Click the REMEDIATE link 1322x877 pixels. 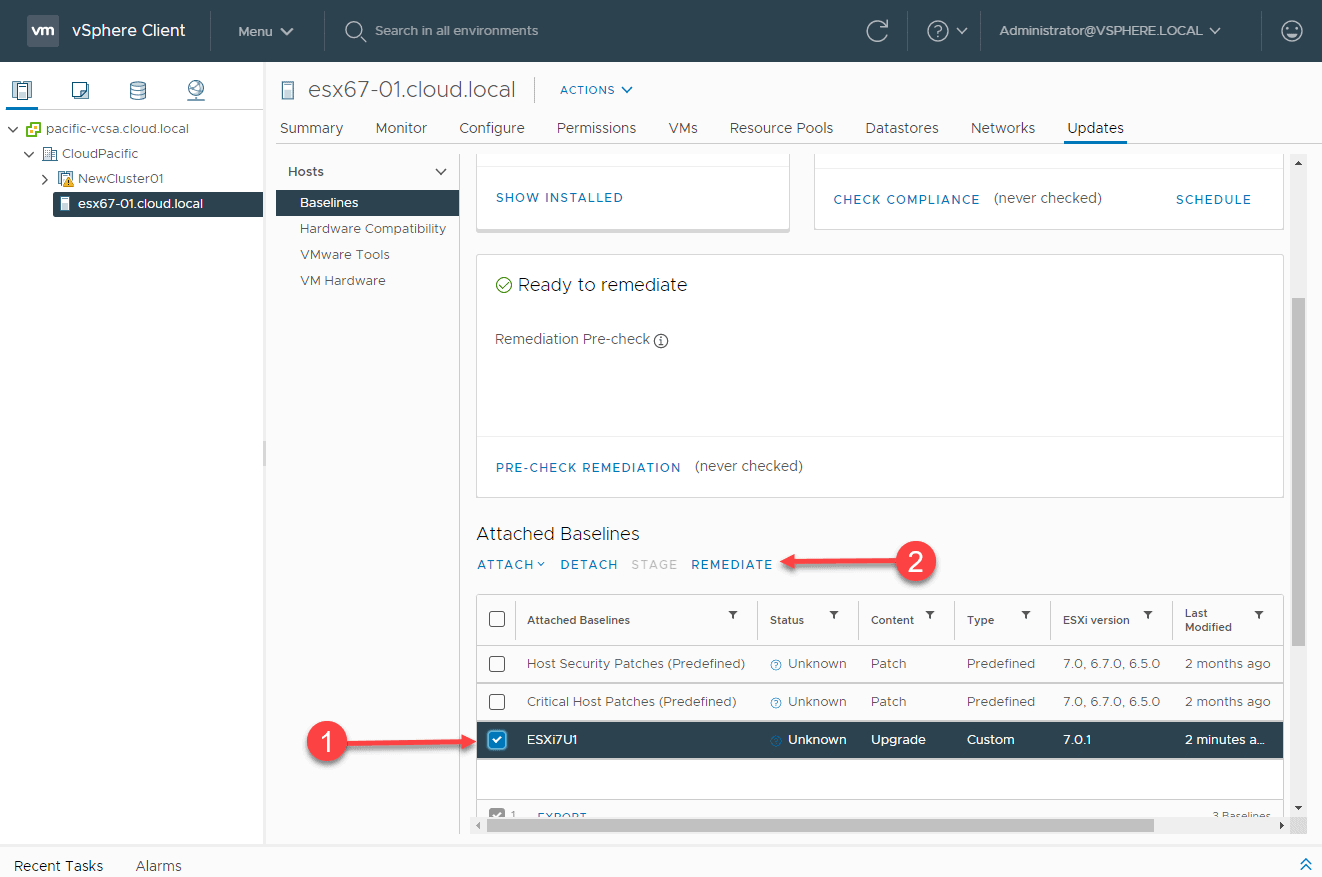point(732,565)
